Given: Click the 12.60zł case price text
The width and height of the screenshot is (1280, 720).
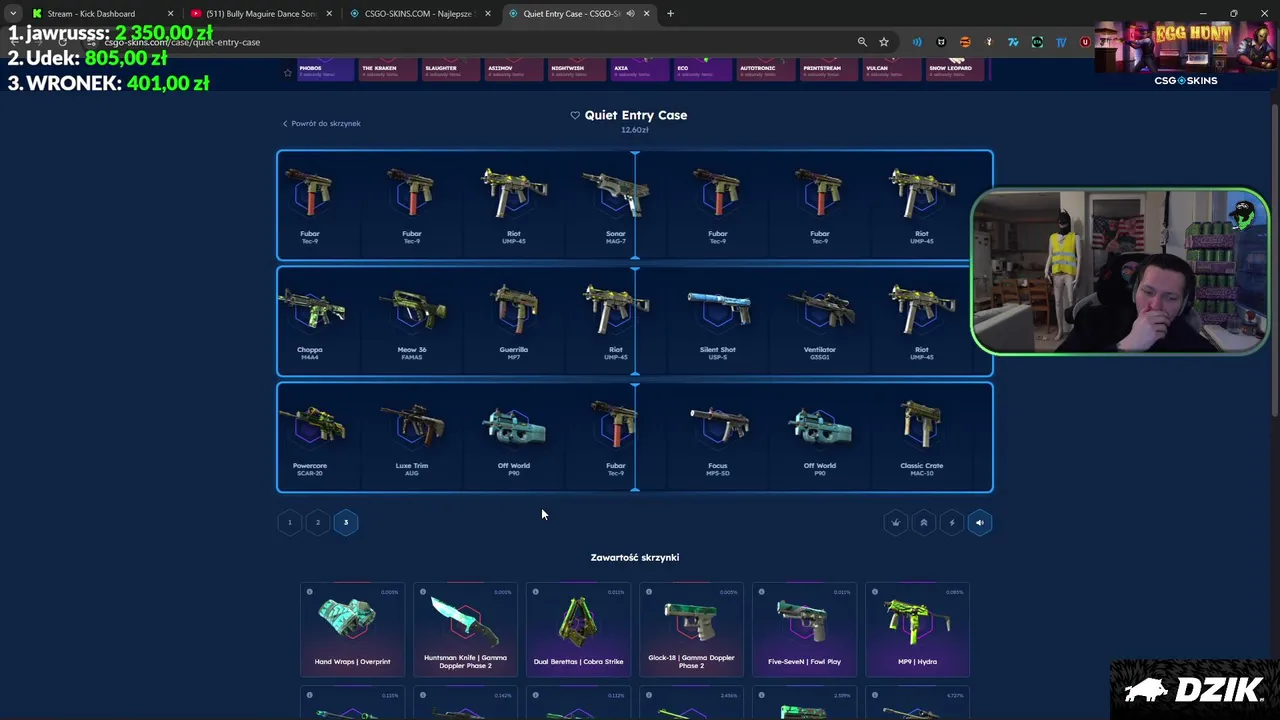Looking at the screenshot, I should coord(635,130).
